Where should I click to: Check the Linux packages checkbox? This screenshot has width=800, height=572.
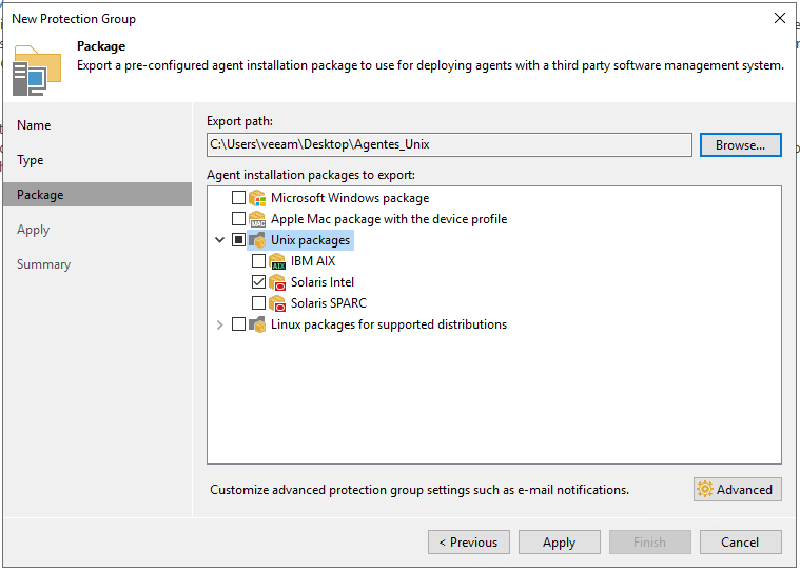239,324
